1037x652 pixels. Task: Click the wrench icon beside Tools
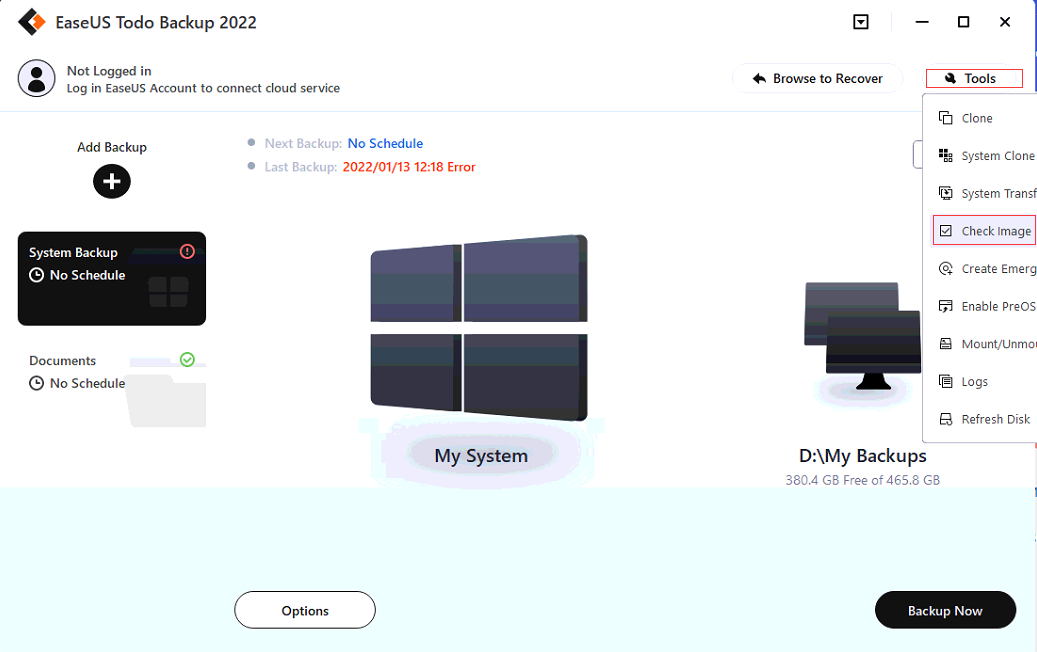click(x=950, y=79)
